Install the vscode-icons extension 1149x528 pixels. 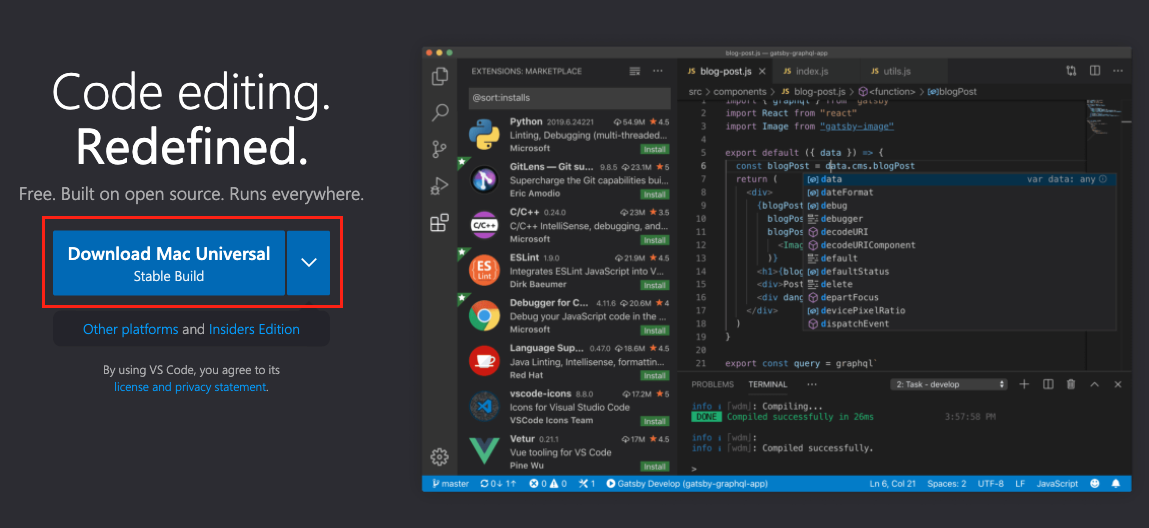point(654,421)
